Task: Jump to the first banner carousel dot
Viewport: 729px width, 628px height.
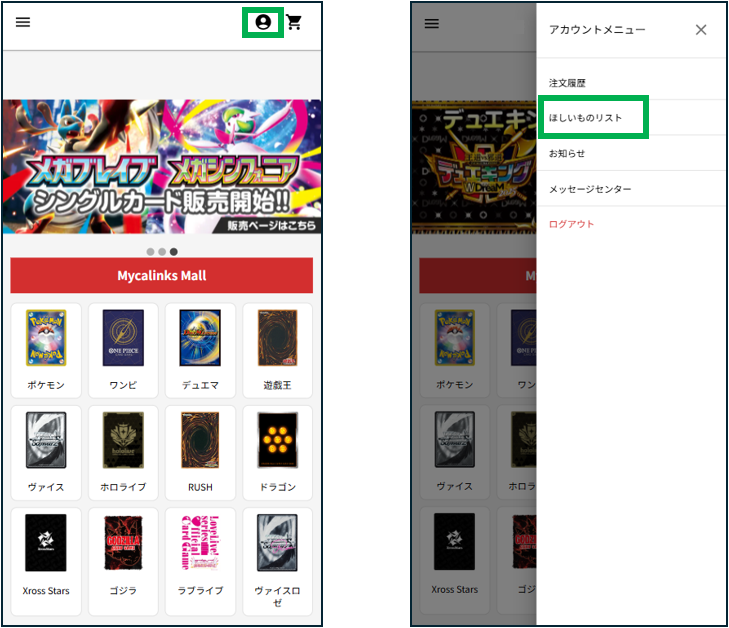Action: point(150,252)
